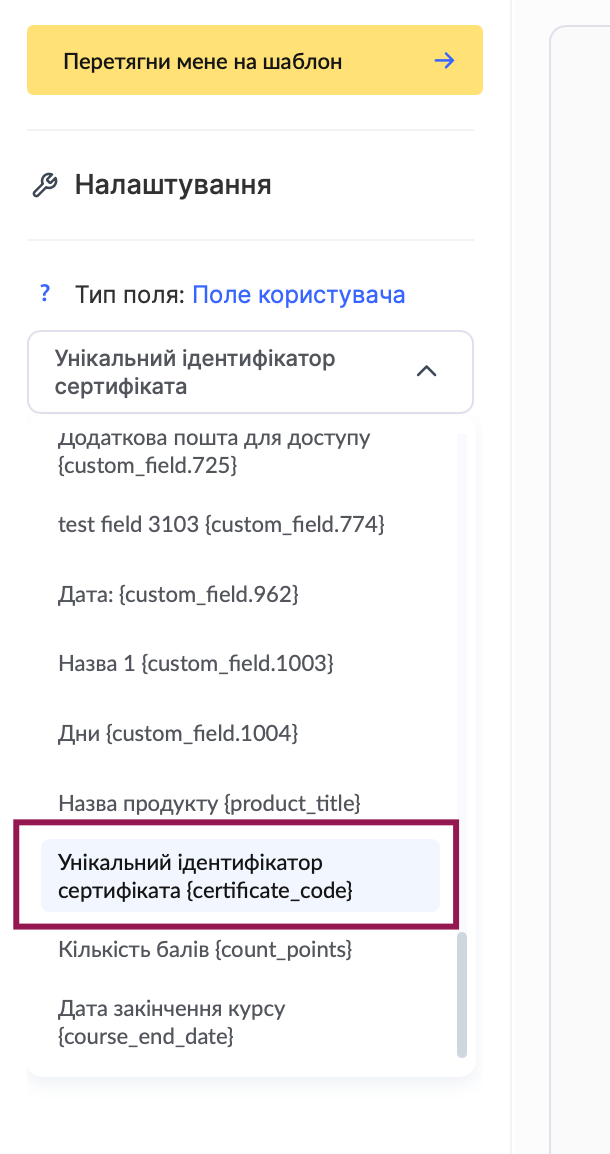
Task: Select 'Додаткова пошта для доступу' option
Action: [x=215, y=452]
